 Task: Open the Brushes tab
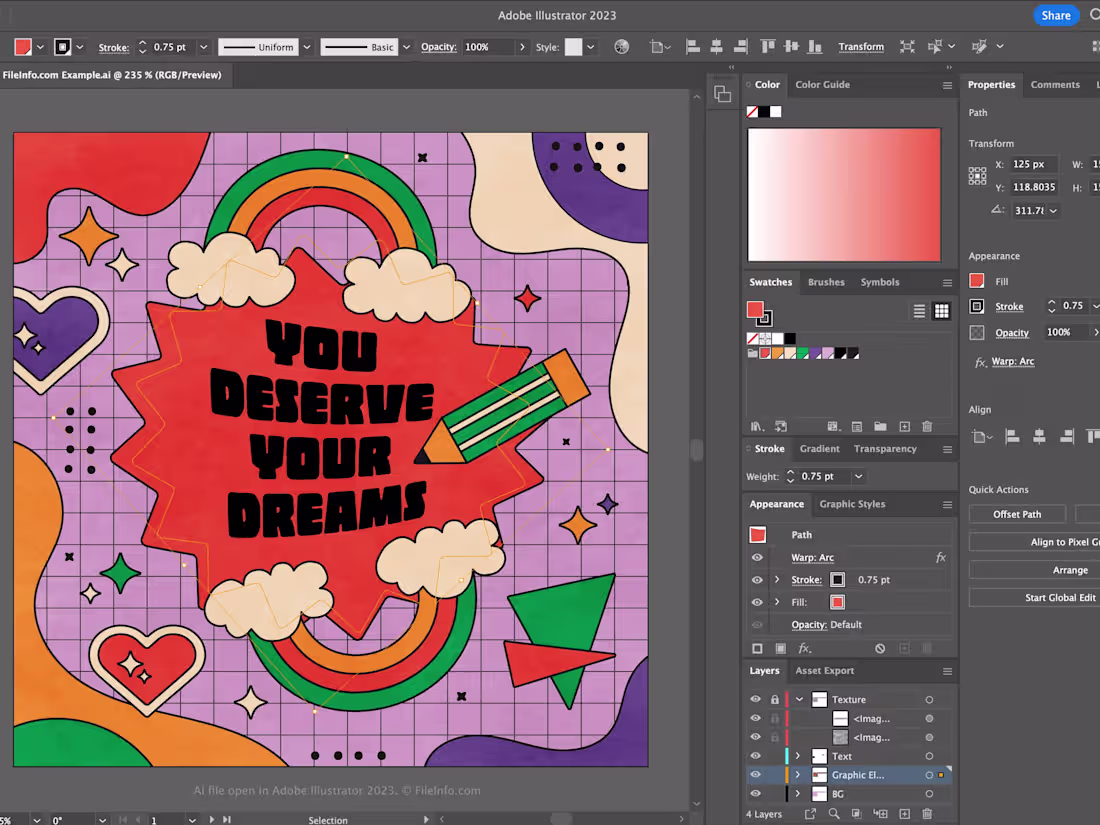click(826, 282)
